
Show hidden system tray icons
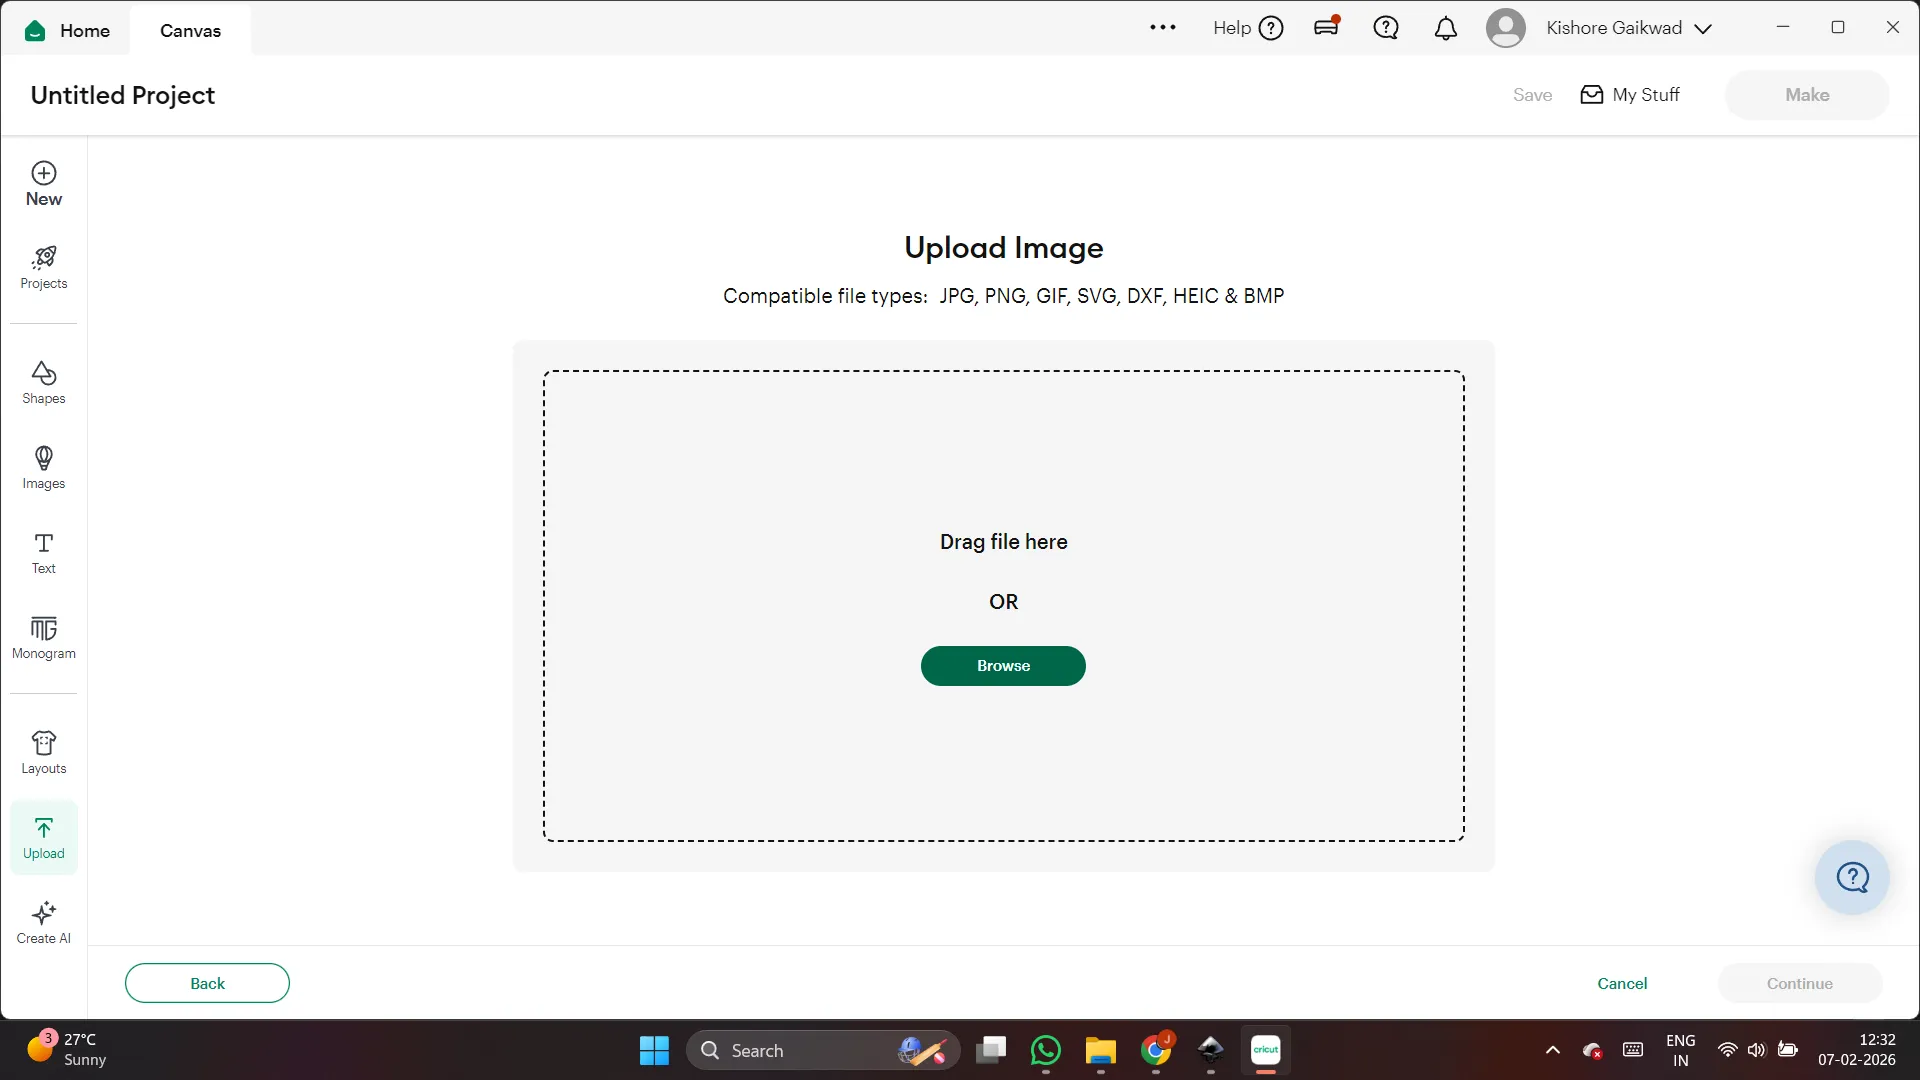1552,1050
